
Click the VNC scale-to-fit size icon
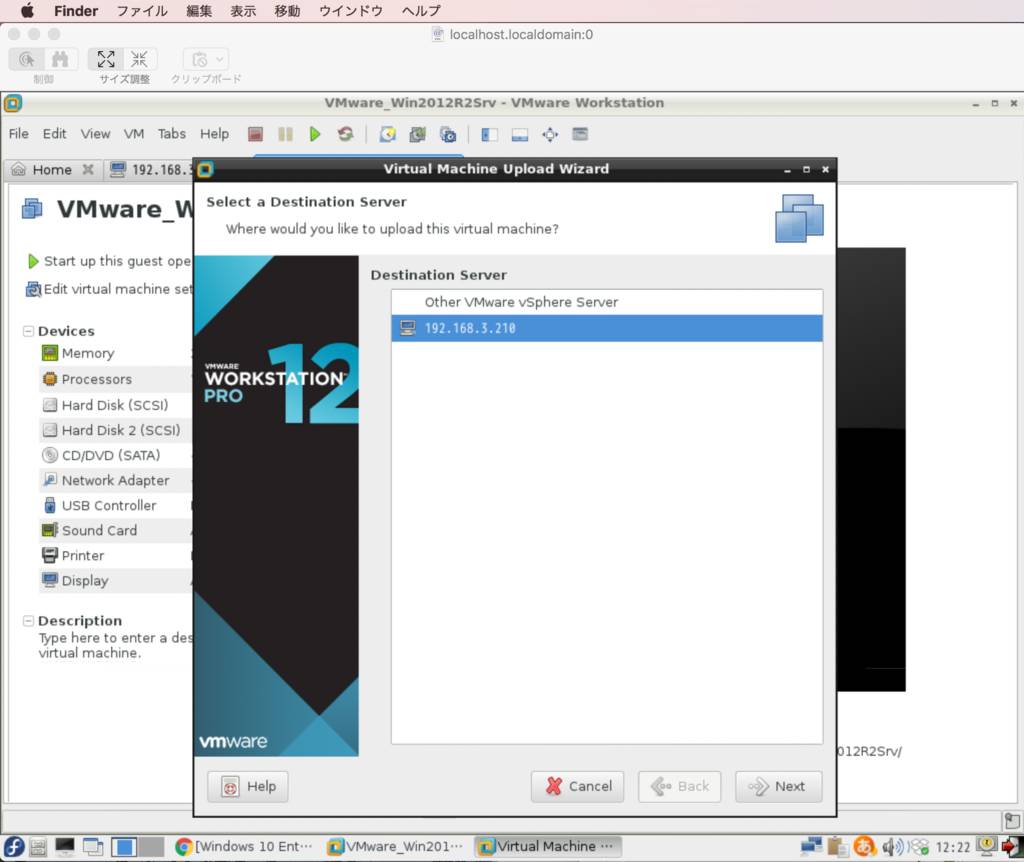[x=106, y=59]
